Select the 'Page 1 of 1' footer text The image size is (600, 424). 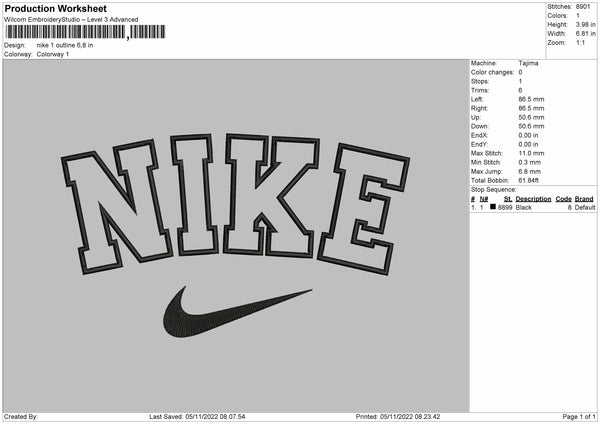579,416
